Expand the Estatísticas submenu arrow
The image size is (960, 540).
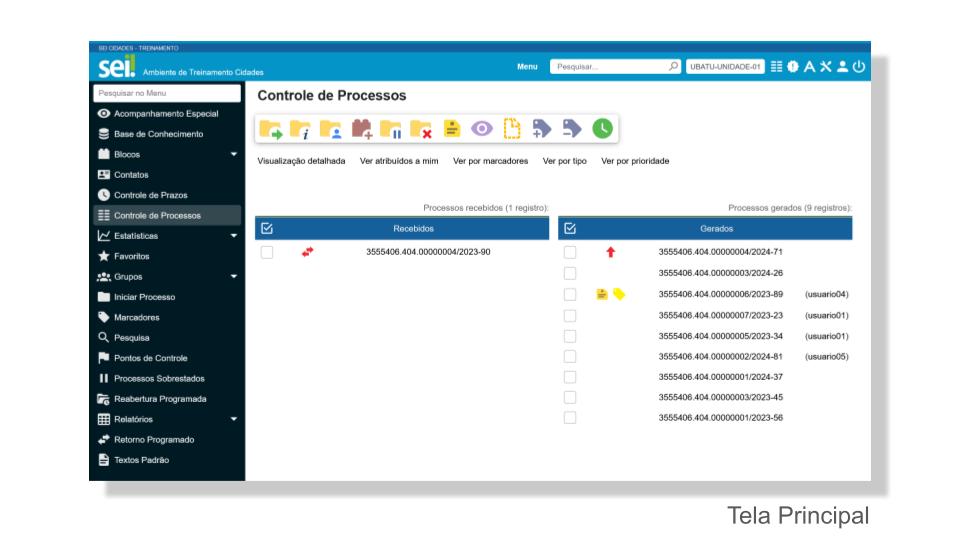[234, 236]
